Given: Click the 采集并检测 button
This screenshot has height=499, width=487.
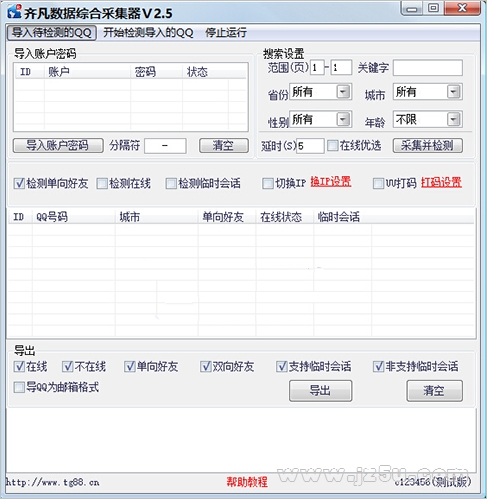Looking at the screenshot, I should pyautogui.click(x=428, y=146).
